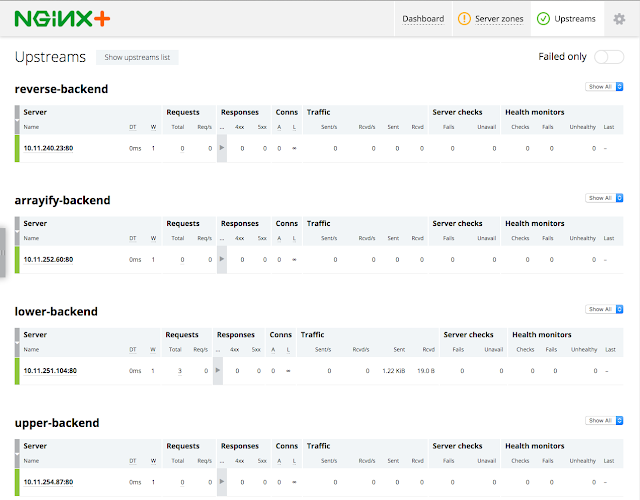This screenshot has height=500, width=640.
Task: Open the settings gear icon
Action: 619,19
